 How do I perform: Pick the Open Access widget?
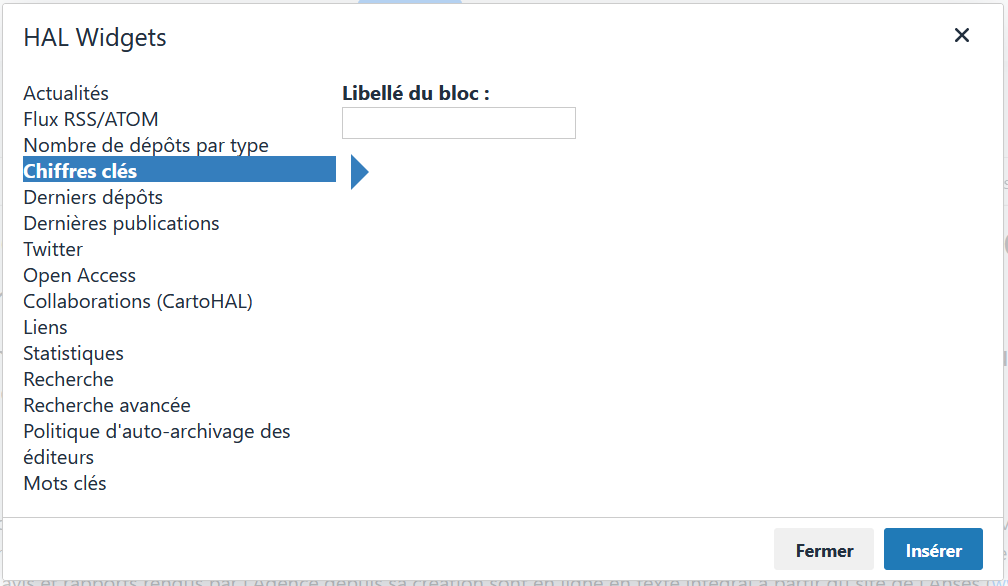[79, 275]
